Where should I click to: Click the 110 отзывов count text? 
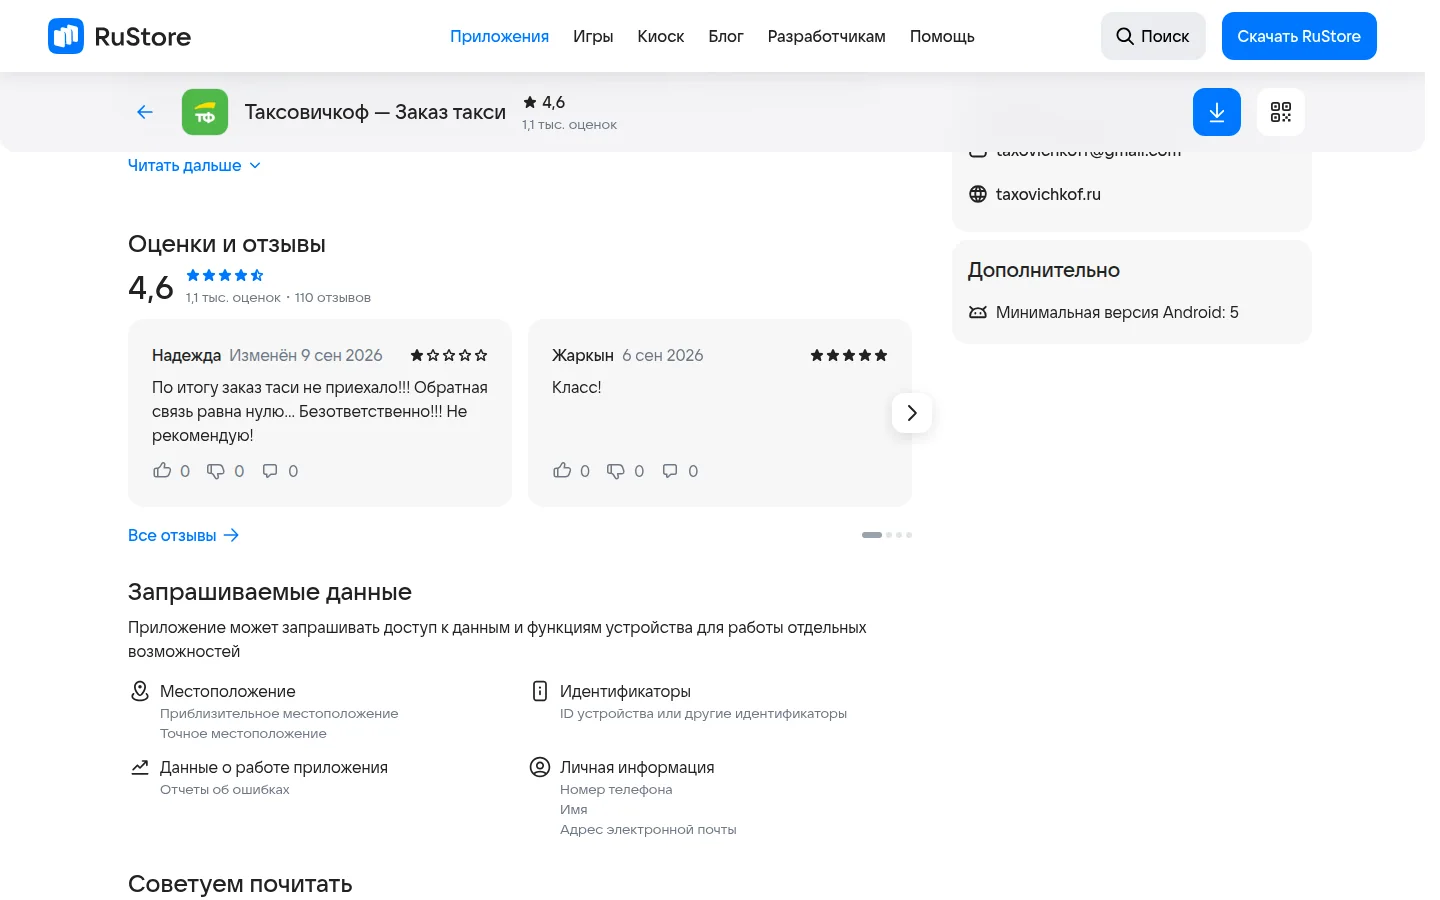(x=333, y=297)
